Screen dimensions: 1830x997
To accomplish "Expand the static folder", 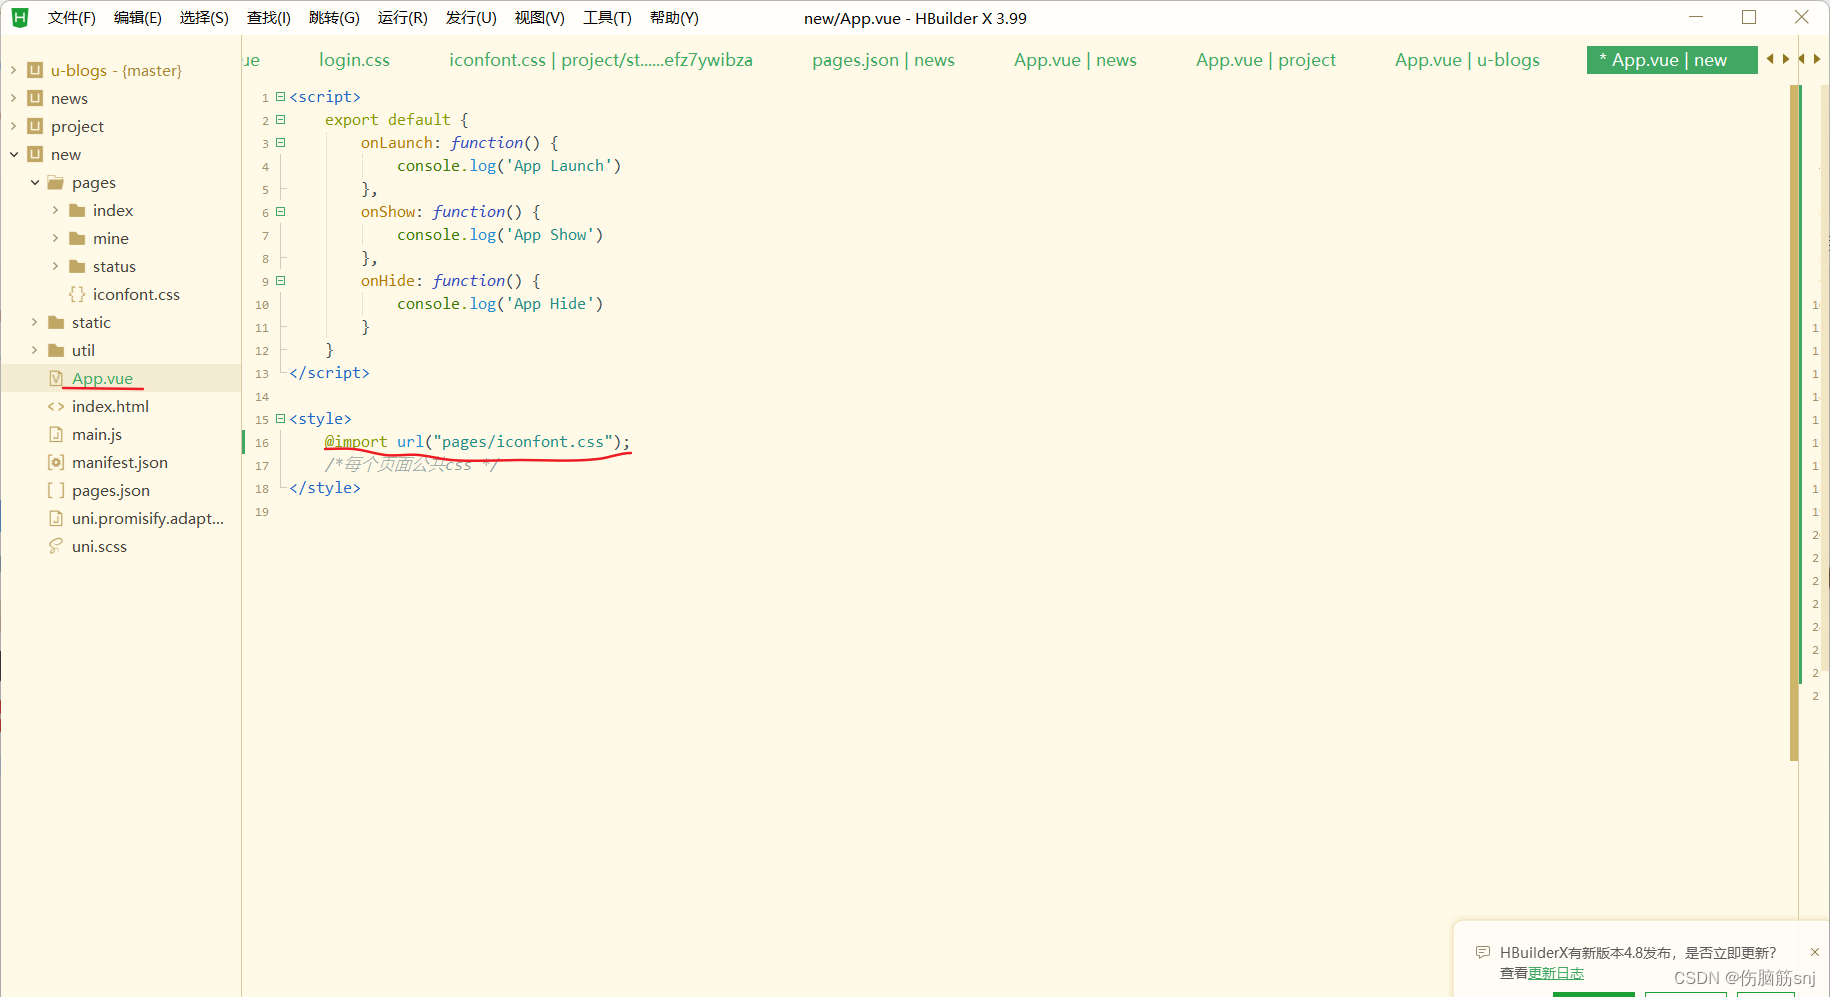I will coord(35,322).
